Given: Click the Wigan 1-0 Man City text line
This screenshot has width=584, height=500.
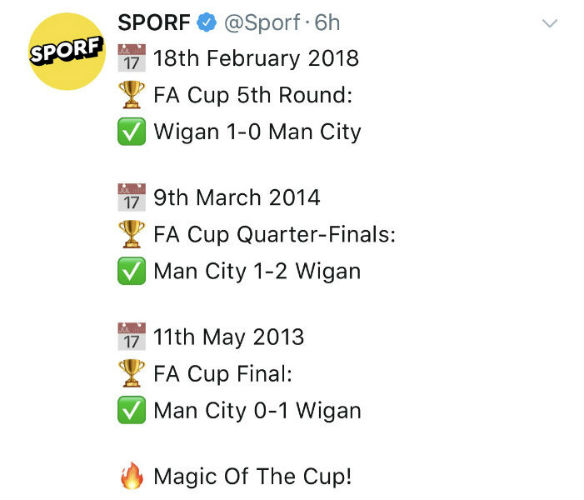Looking at the screenshot, I should click(x=257, y=132).
